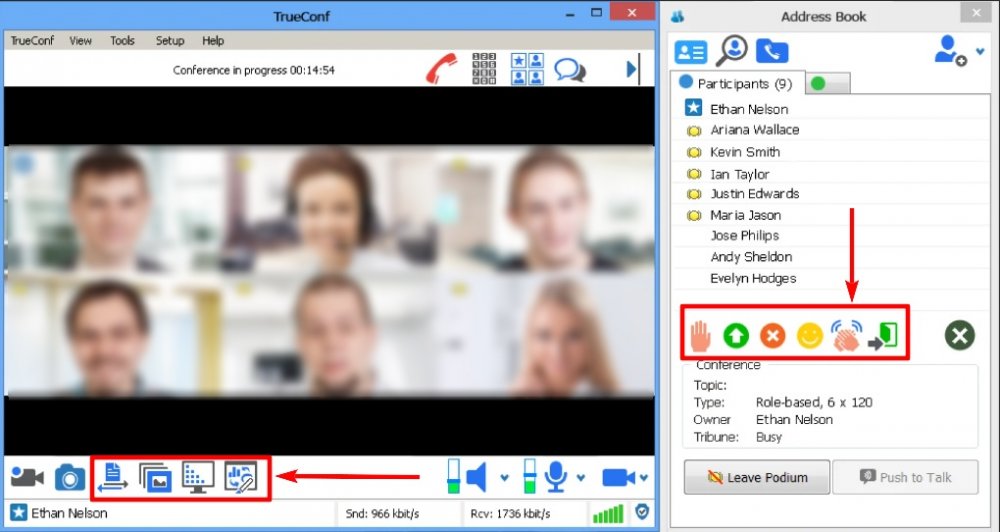Expand the microphone options dropdown arrow
Viewport: 1000px width, 532px height.
pyautogui.click(x=581, y=478)
